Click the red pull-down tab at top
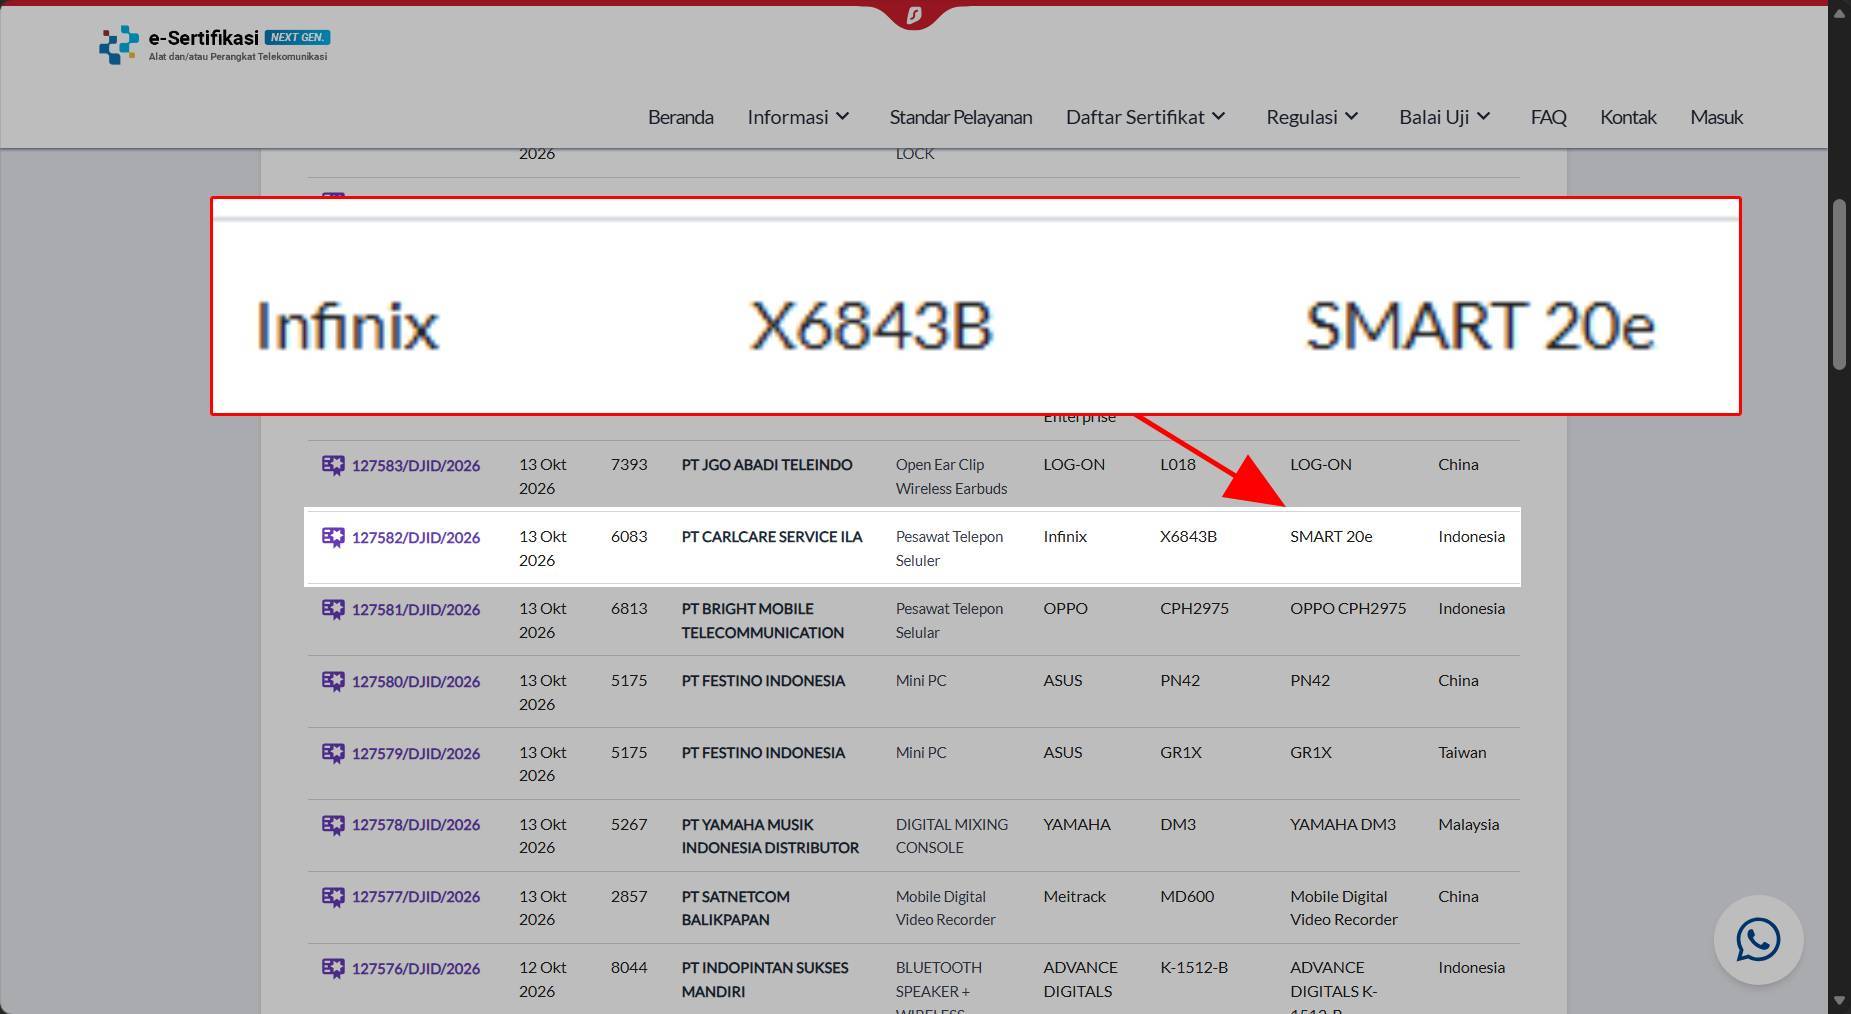Viewport: 1851px width, 1014px height. pyautogui.click(x=913, y=15)
